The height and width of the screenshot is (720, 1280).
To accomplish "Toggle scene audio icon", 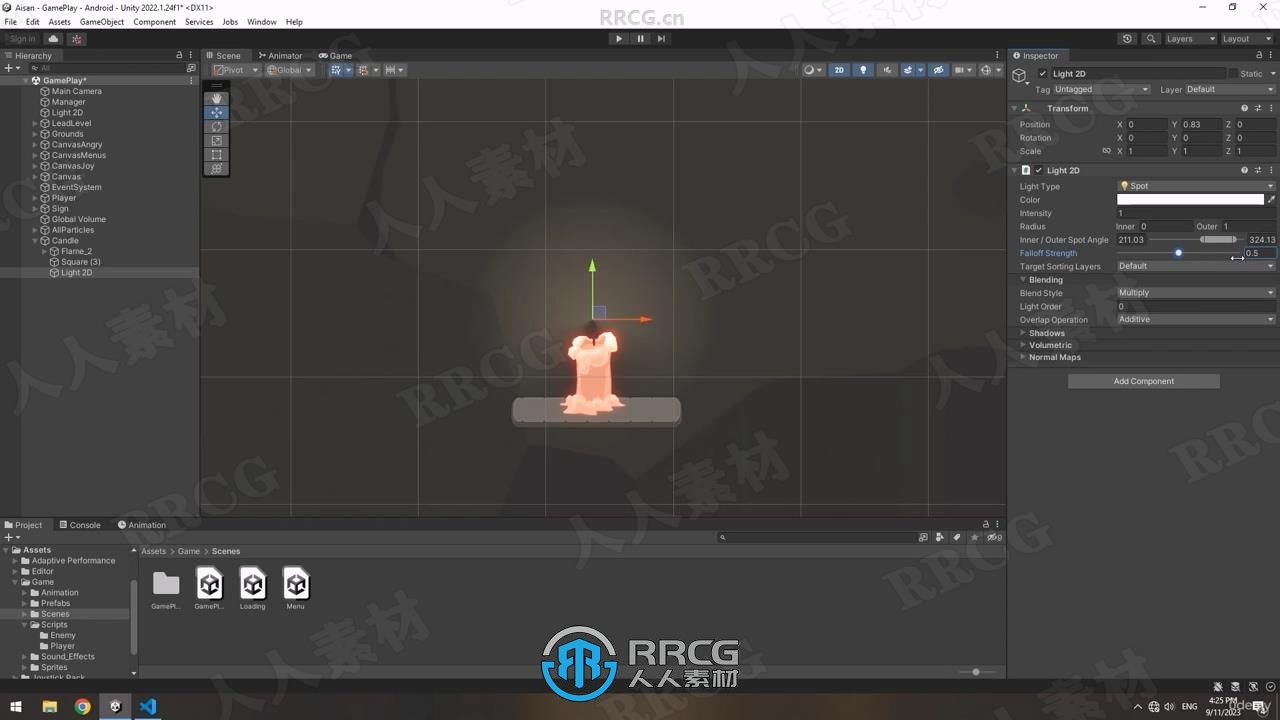I will coord(887,70).
